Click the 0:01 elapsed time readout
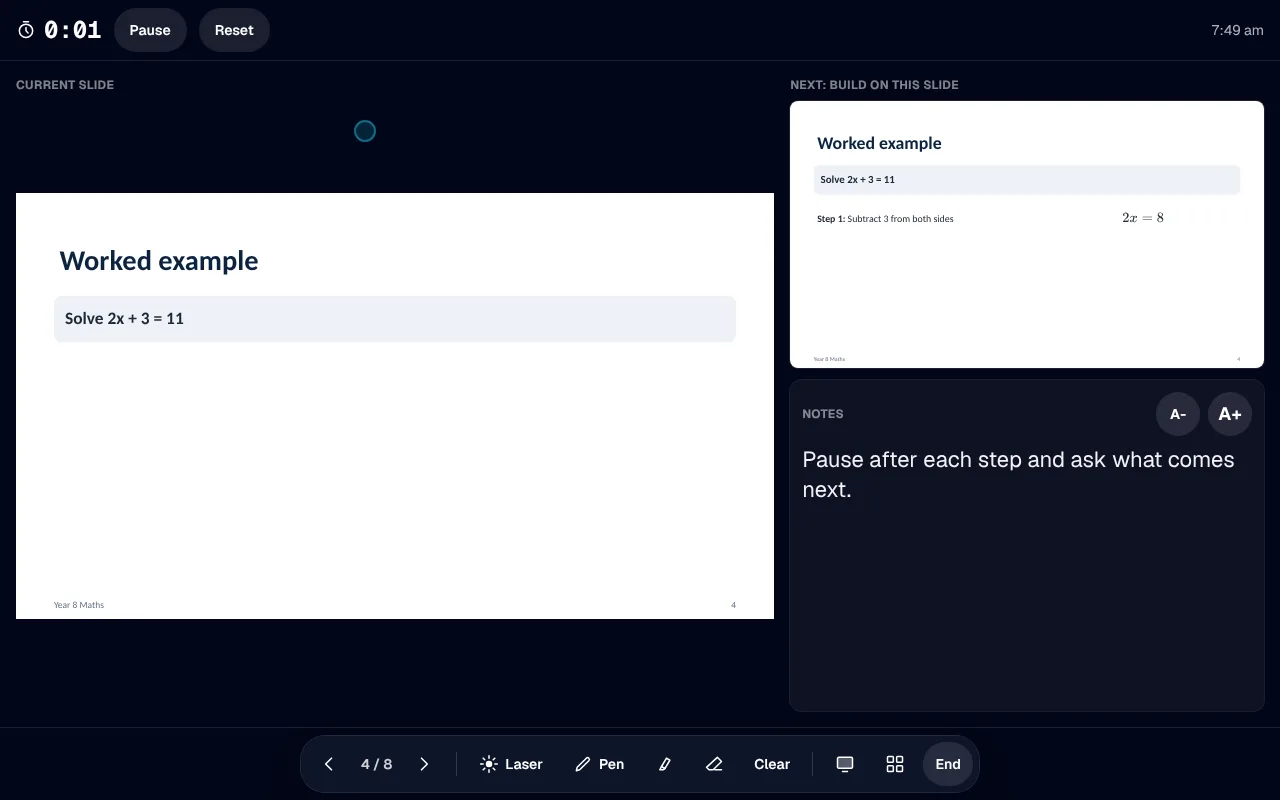Image resolution: width=1280 pixels, height=800 pixels. [73, 30]
